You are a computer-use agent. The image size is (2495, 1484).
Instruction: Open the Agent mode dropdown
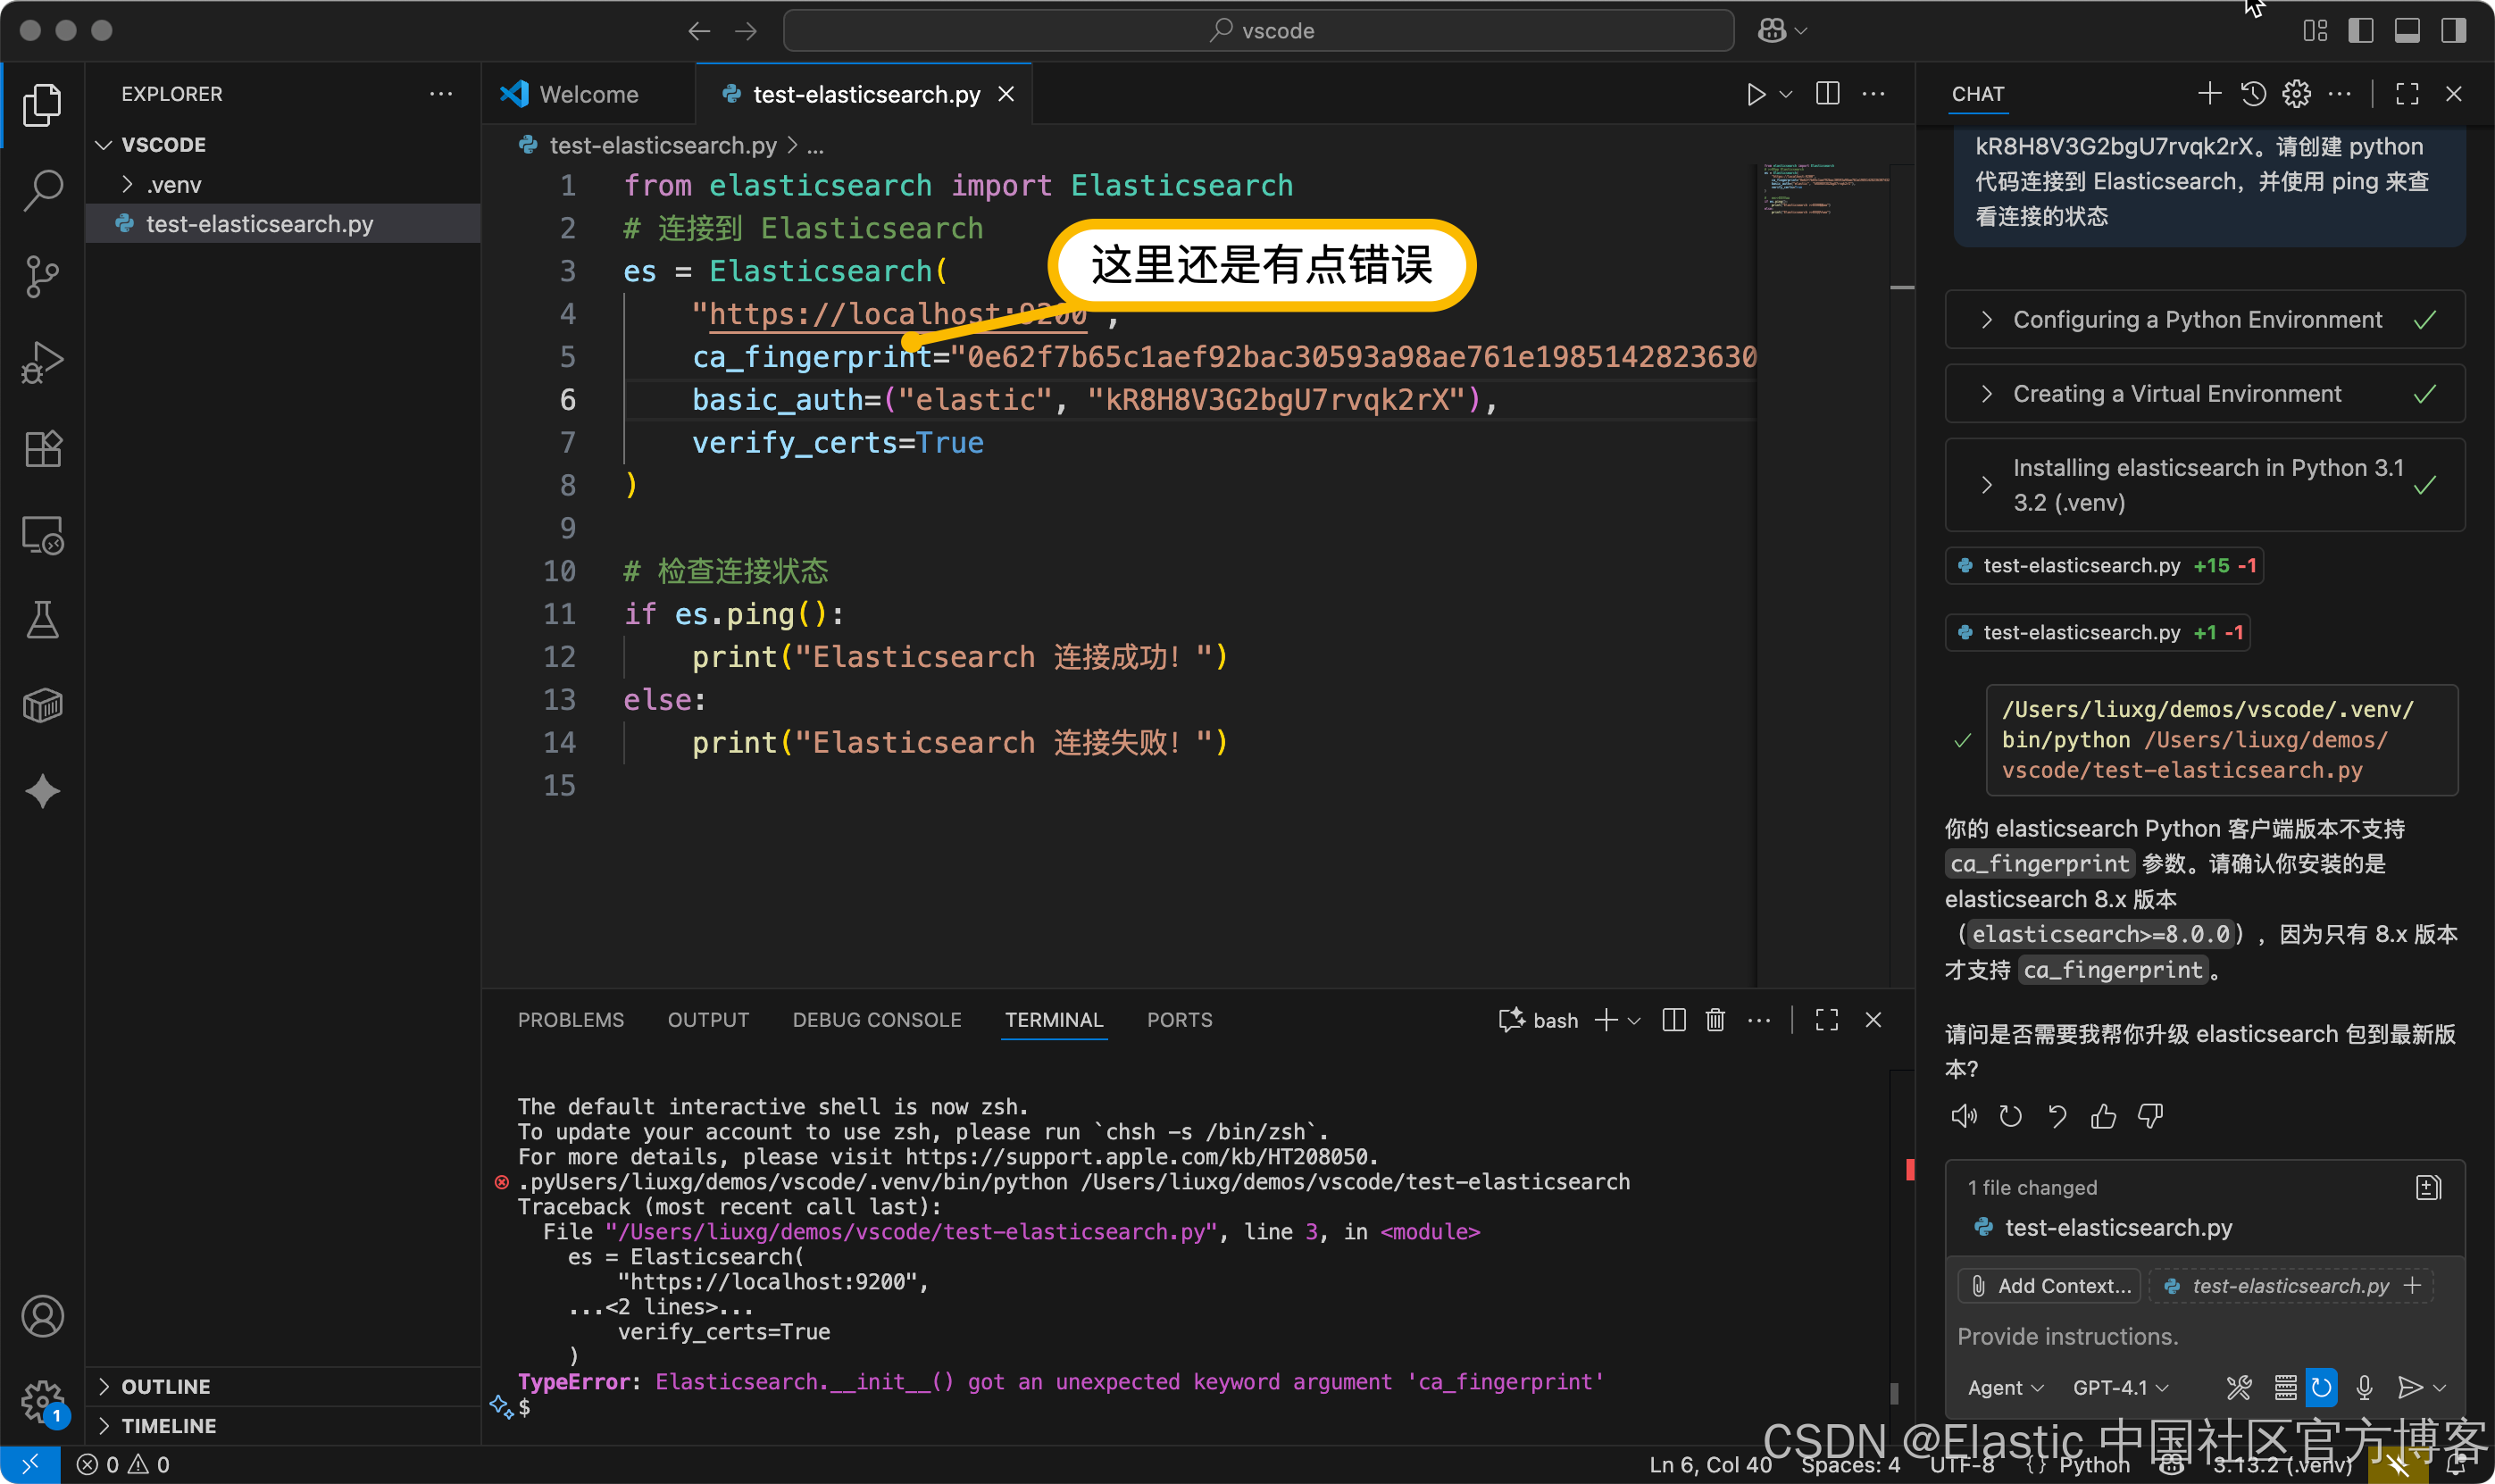(2005, 1387)
